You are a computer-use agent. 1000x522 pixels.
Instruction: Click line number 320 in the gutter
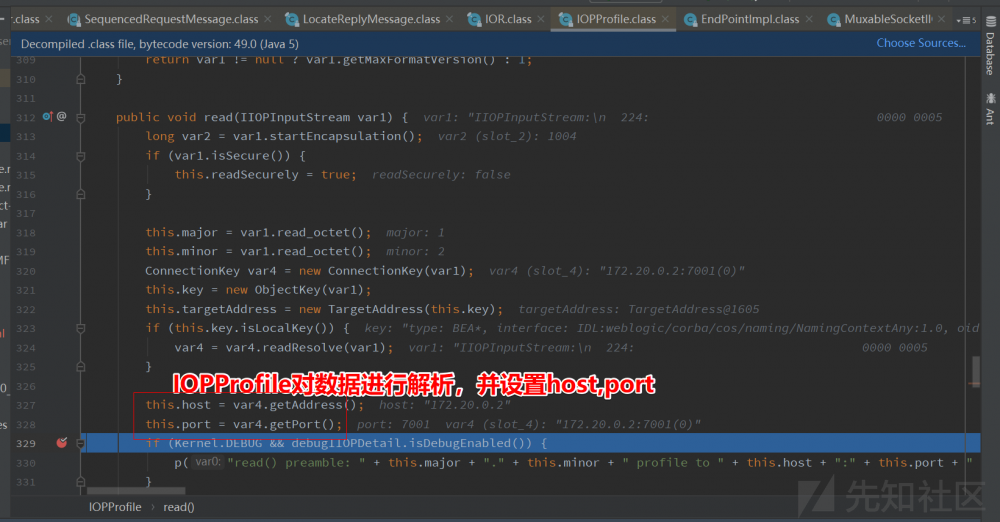(x=26, y=271)
